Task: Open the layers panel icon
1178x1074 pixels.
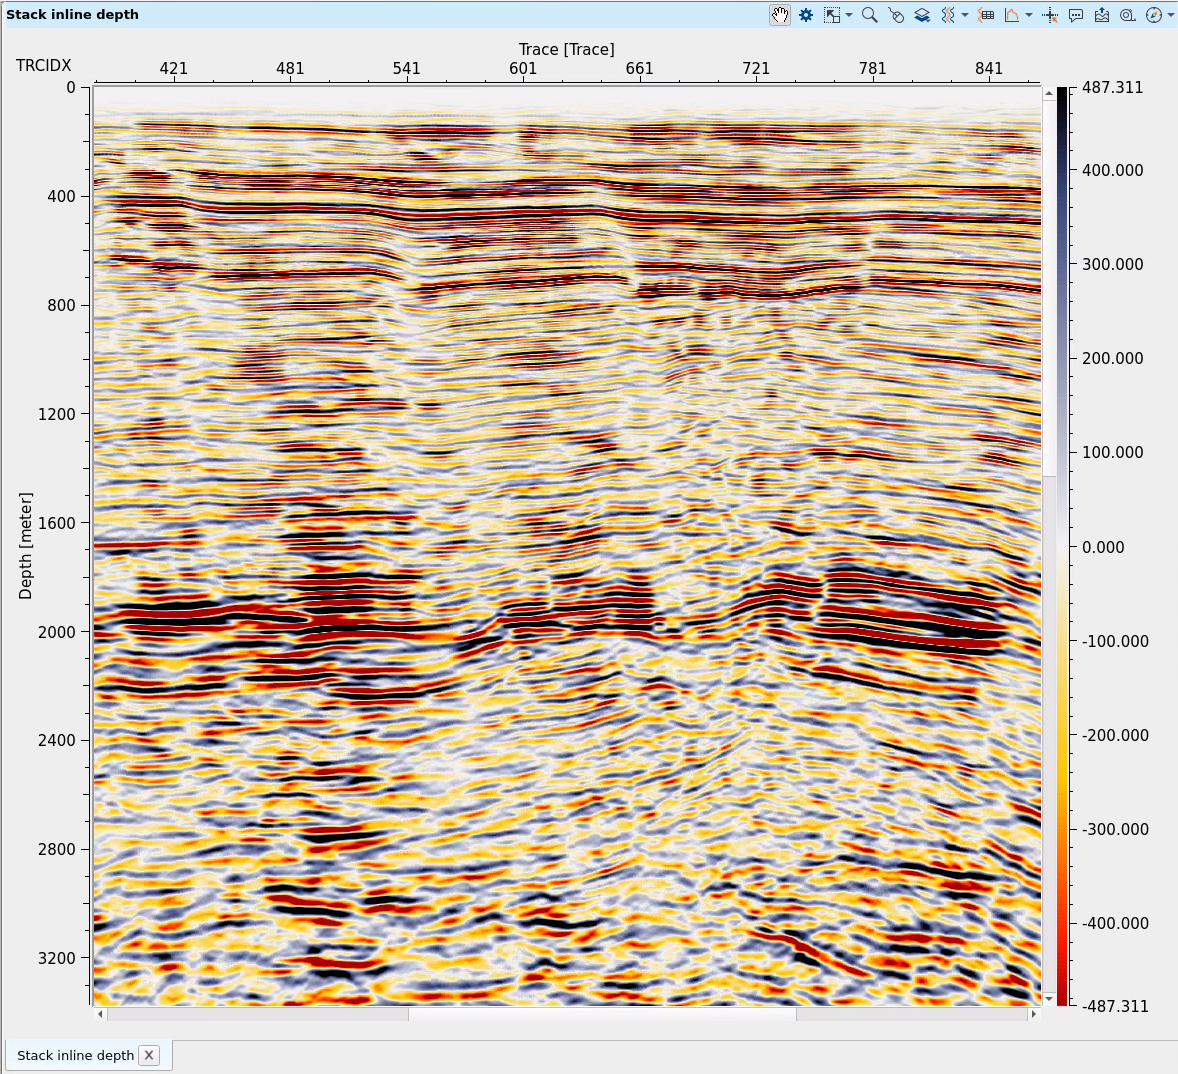Action: (921, 15)
